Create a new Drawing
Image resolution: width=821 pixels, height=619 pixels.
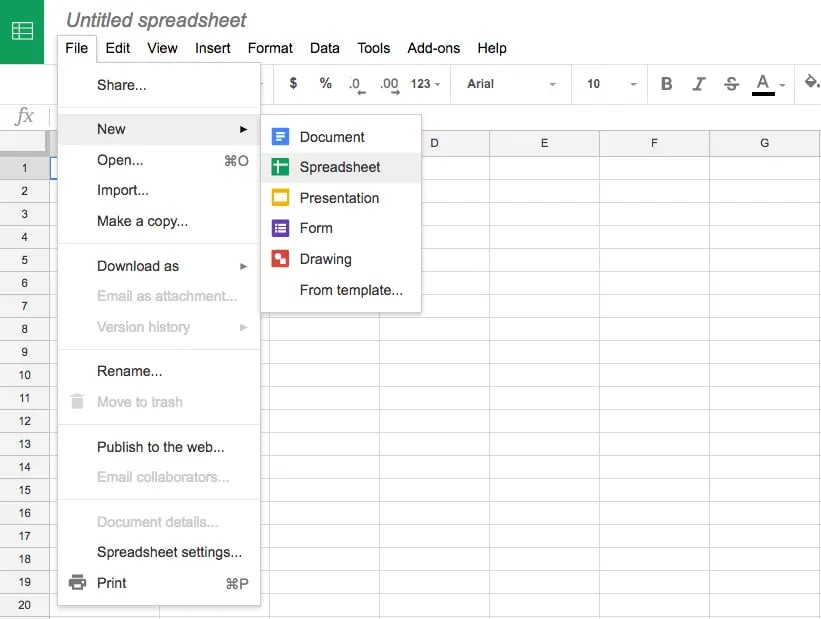coord(341,259)
